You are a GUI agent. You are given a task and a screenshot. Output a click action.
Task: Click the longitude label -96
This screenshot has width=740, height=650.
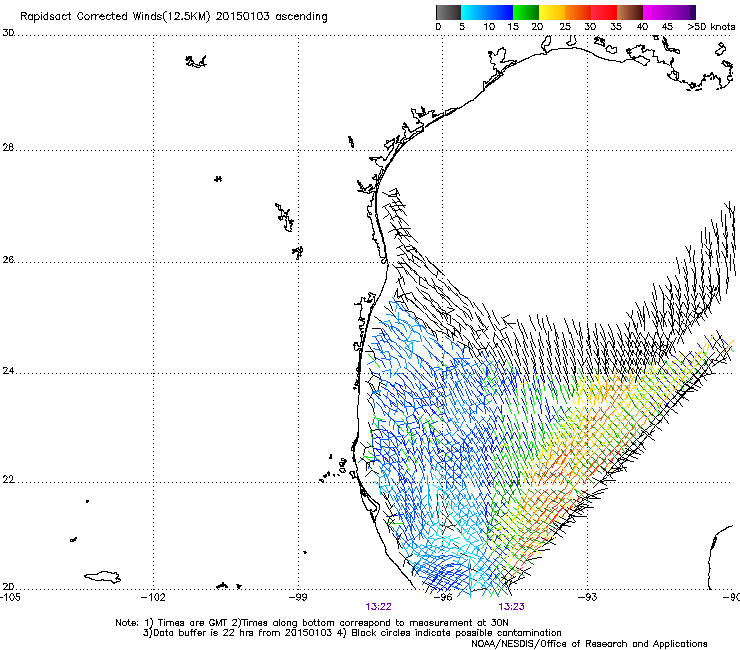pos(442,597)
